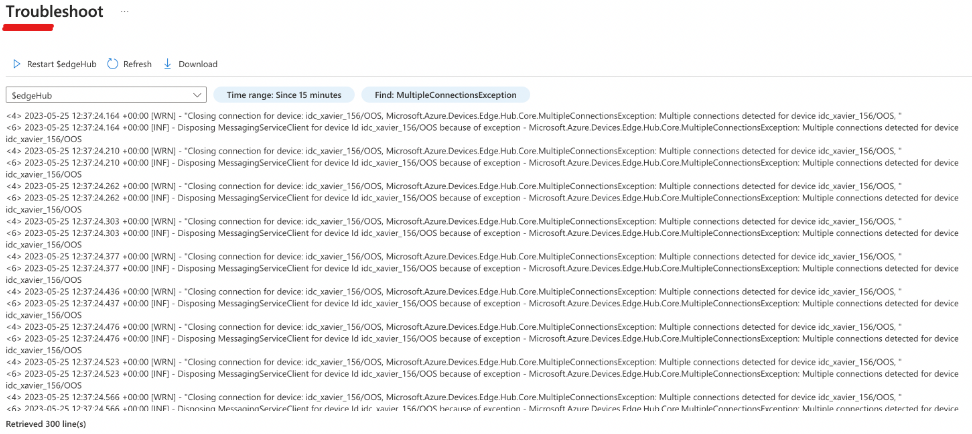Click the Retrieved 300 line(s) status text
The image size is (972, 434).
click(x=46, y=425)
